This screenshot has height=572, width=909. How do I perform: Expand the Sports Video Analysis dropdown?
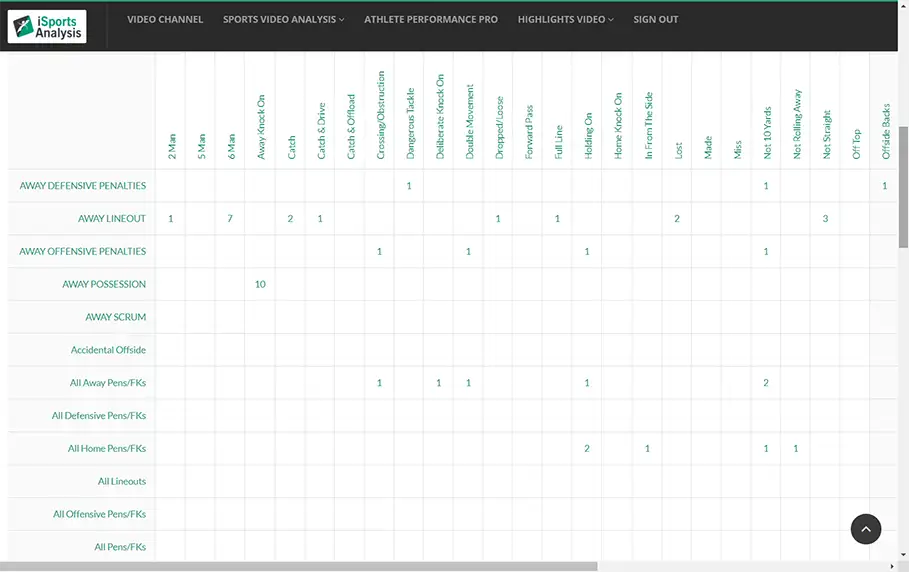click(283, 20)
